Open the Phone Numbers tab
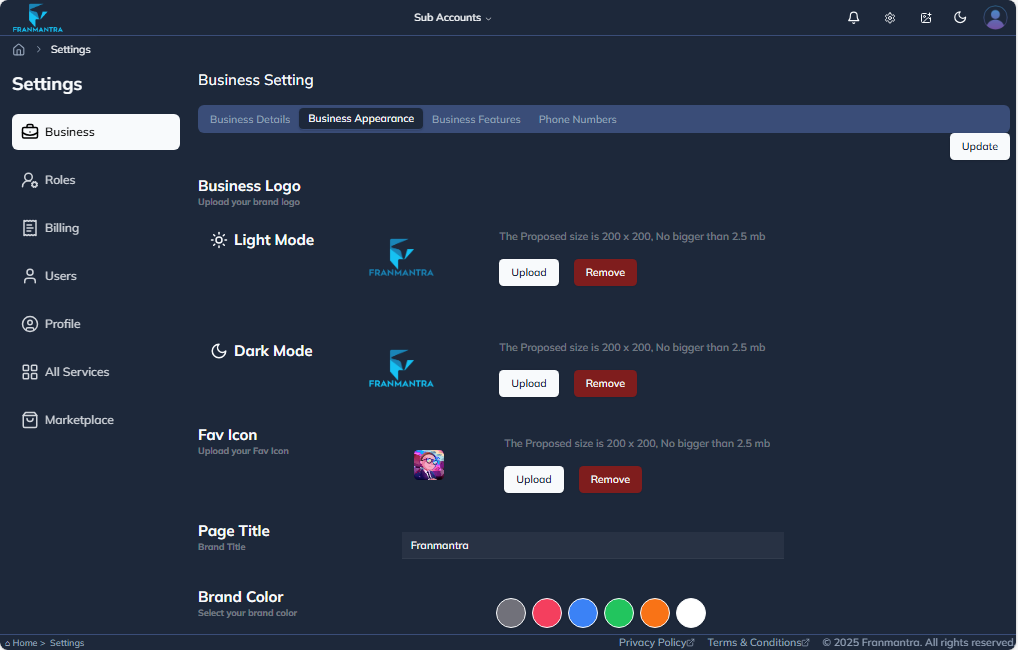Screen dimensions: 1018x650 (x=577, y=118)
